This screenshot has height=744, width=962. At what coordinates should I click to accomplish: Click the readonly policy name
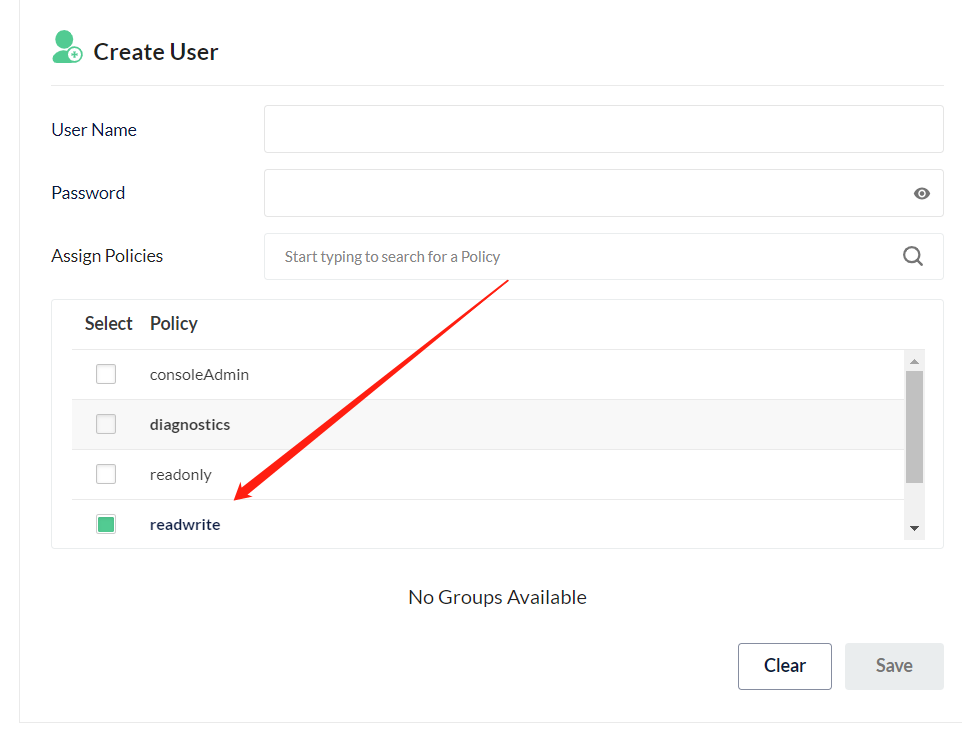181,475
